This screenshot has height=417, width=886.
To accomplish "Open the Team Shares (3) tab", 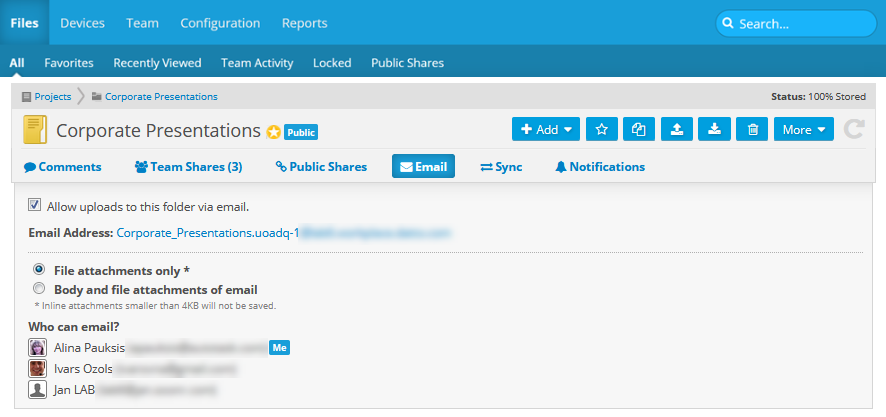I will pyautogui.click(x=188, y=167).
